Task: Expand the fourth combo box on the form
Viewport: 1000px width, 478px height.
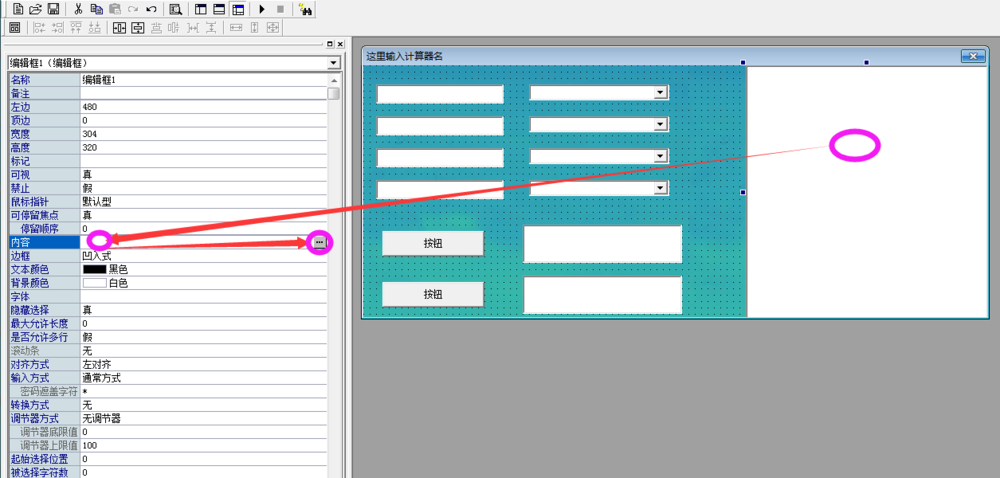Action: pyautogui.click(x=661, y=188)
